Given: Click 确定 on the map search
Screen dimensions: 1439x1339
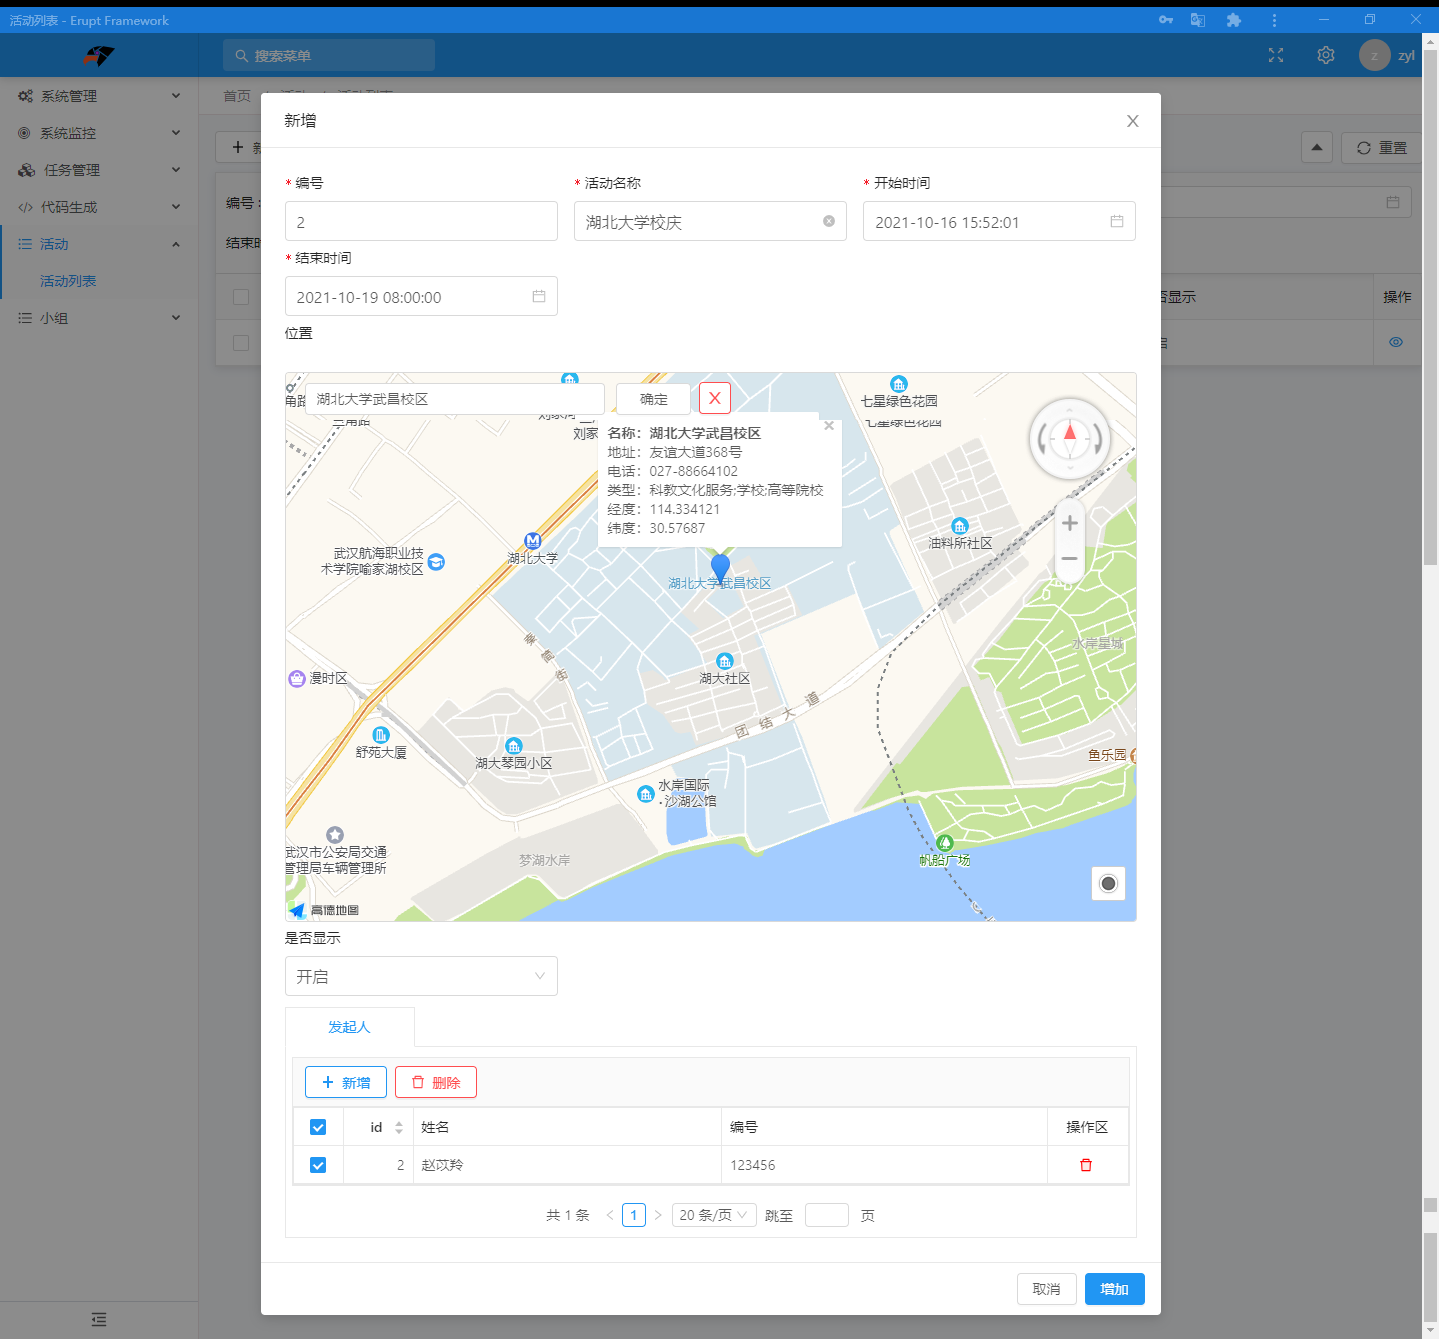Looking at the screenshot, I should point(654,399).
